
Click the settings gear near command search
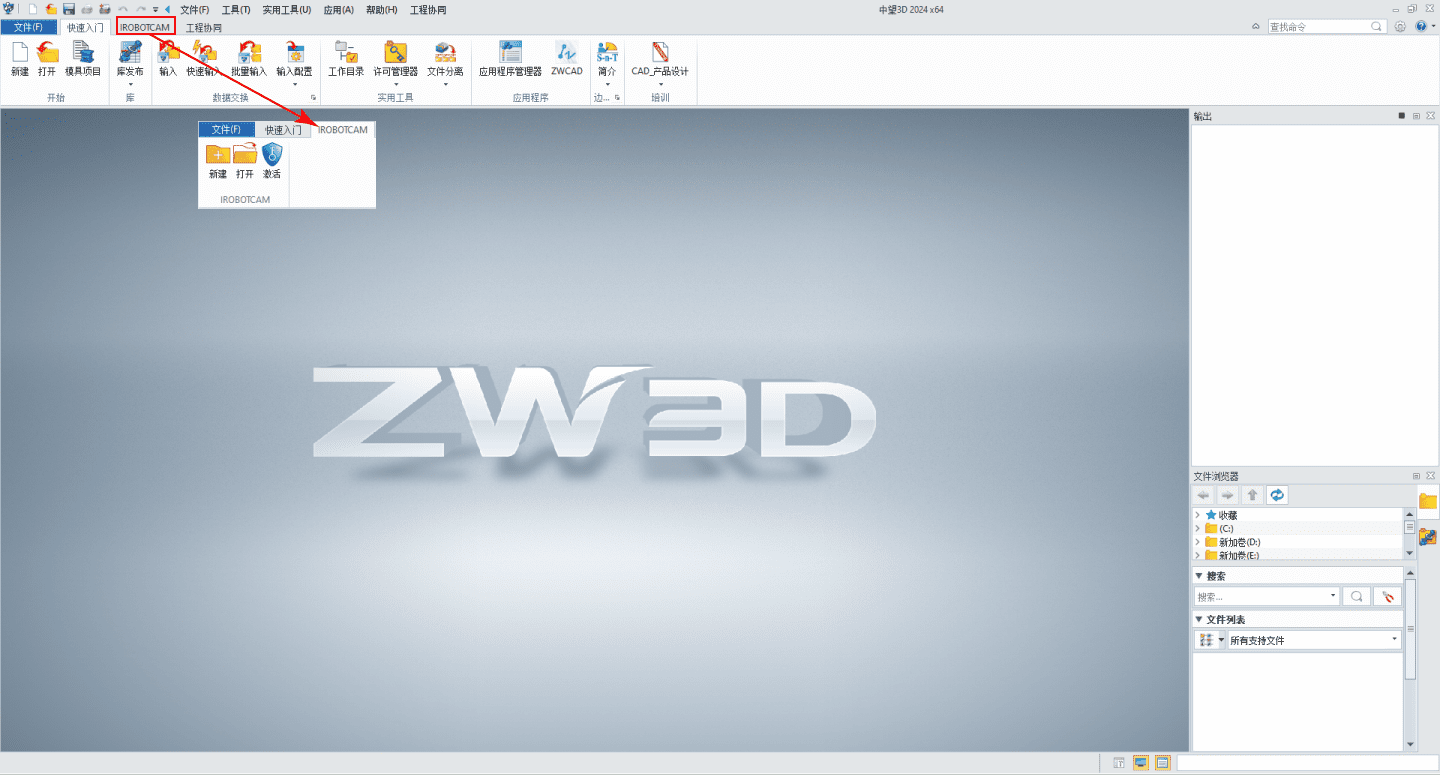(1400, 26)
